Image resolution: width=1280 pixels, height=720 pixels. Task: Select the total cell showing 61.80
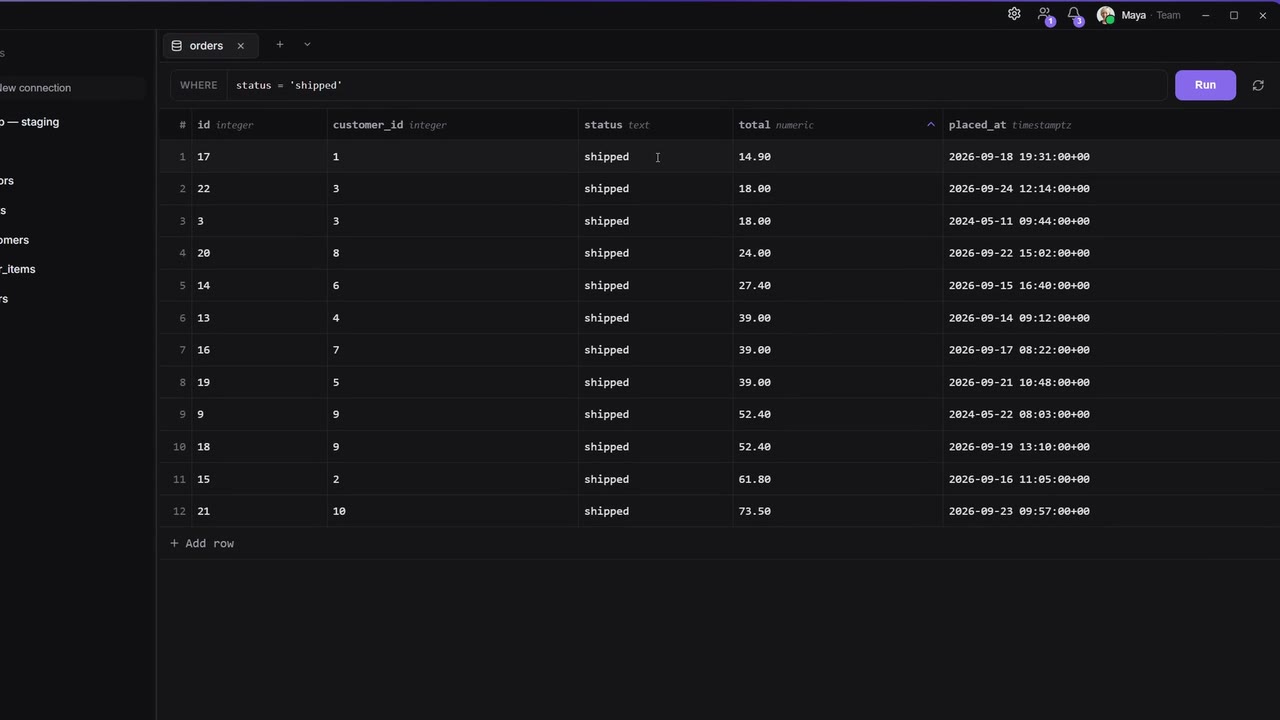coord(837,479)
